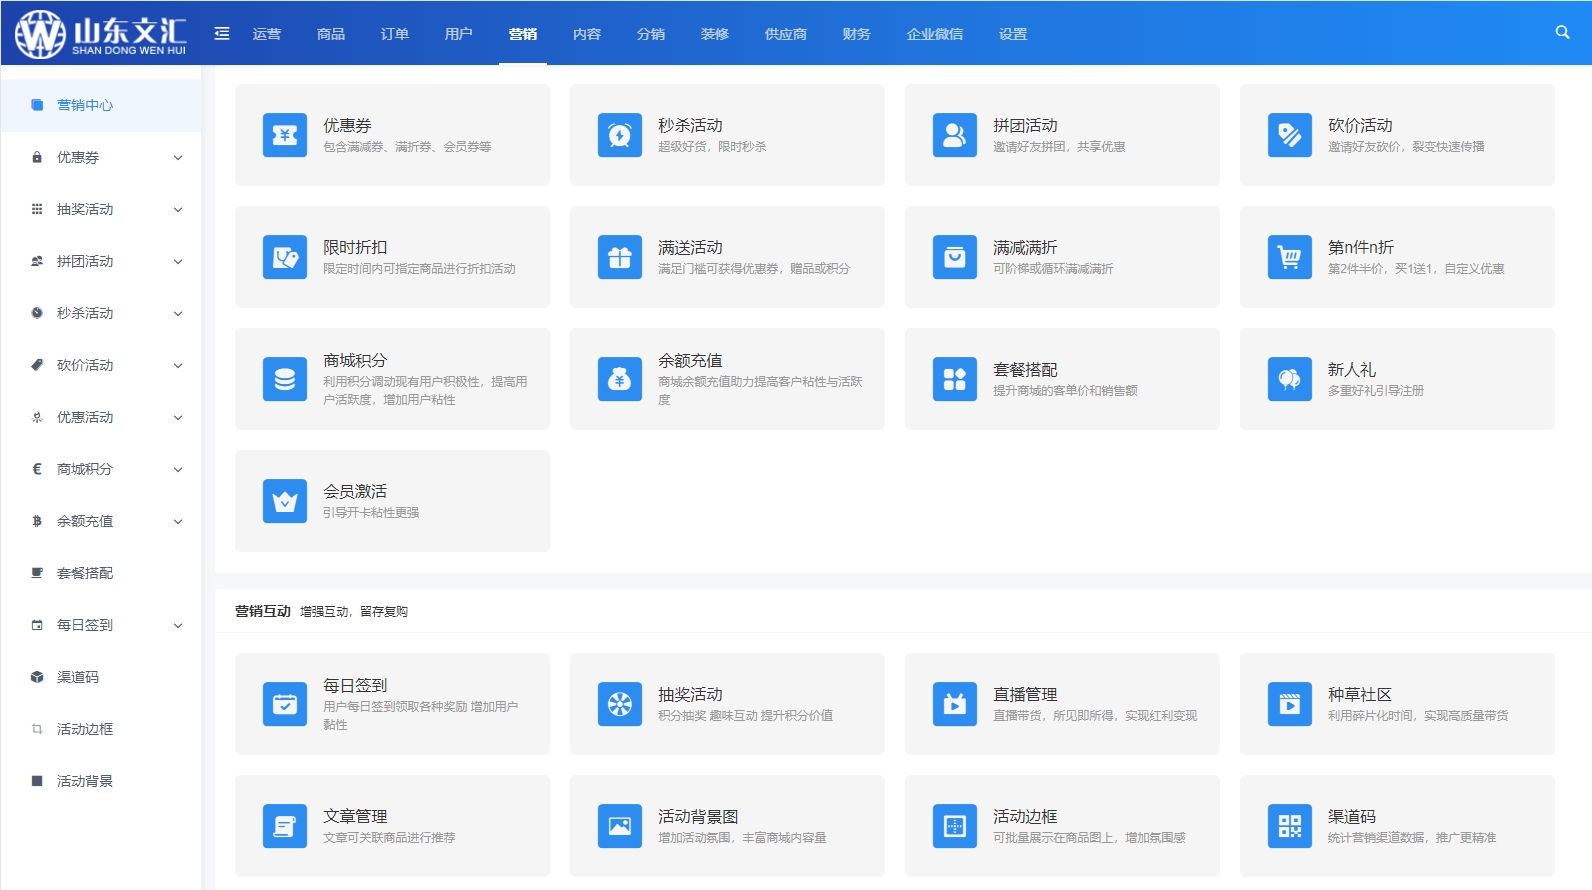Open 套餐搭配 in the sidebar
The image size is (1592, 890).
click(x=101, y=573)
